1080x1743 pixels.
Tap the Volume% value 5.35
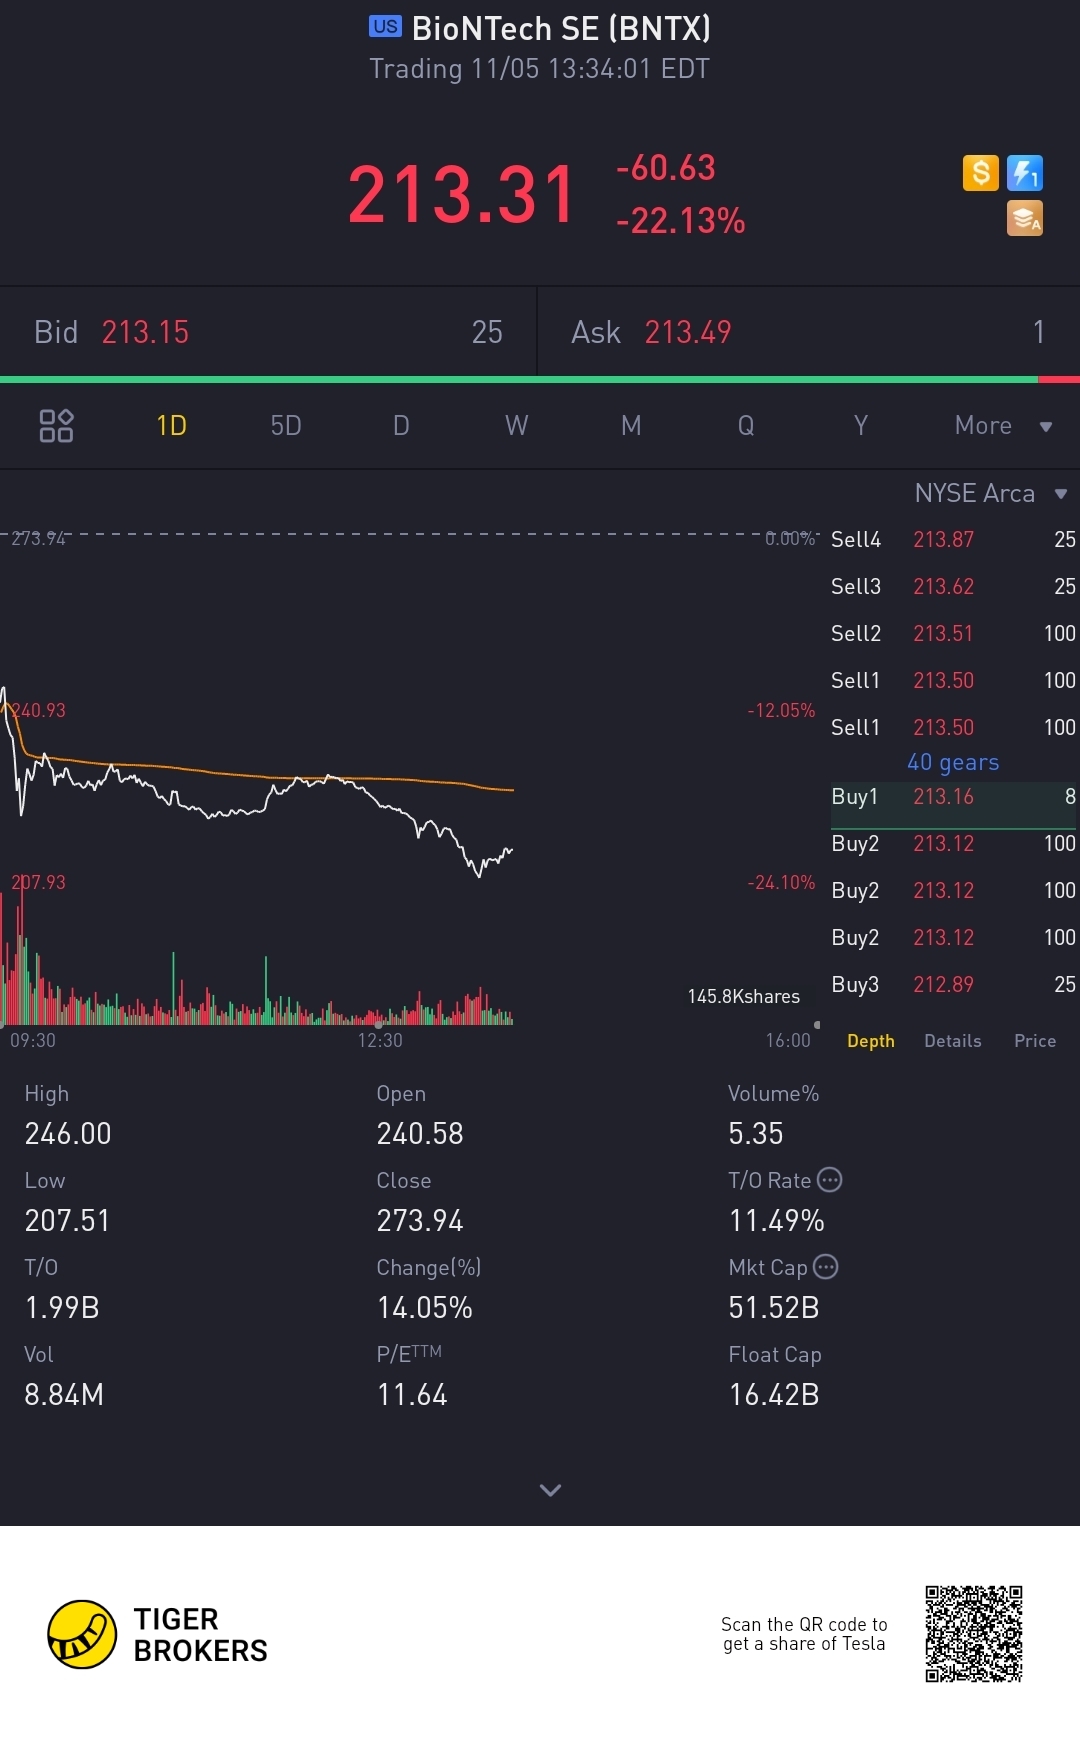click(756, 1134)
